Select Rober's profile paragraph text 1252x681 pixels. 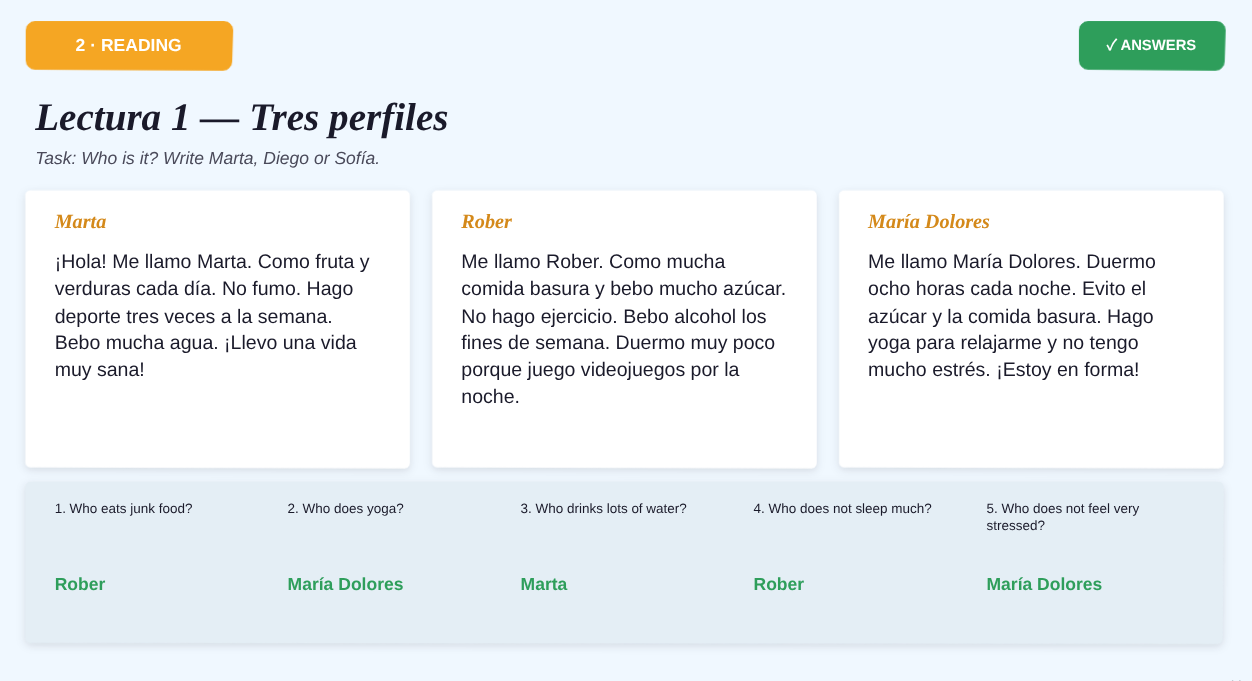[x=623, y=329]
